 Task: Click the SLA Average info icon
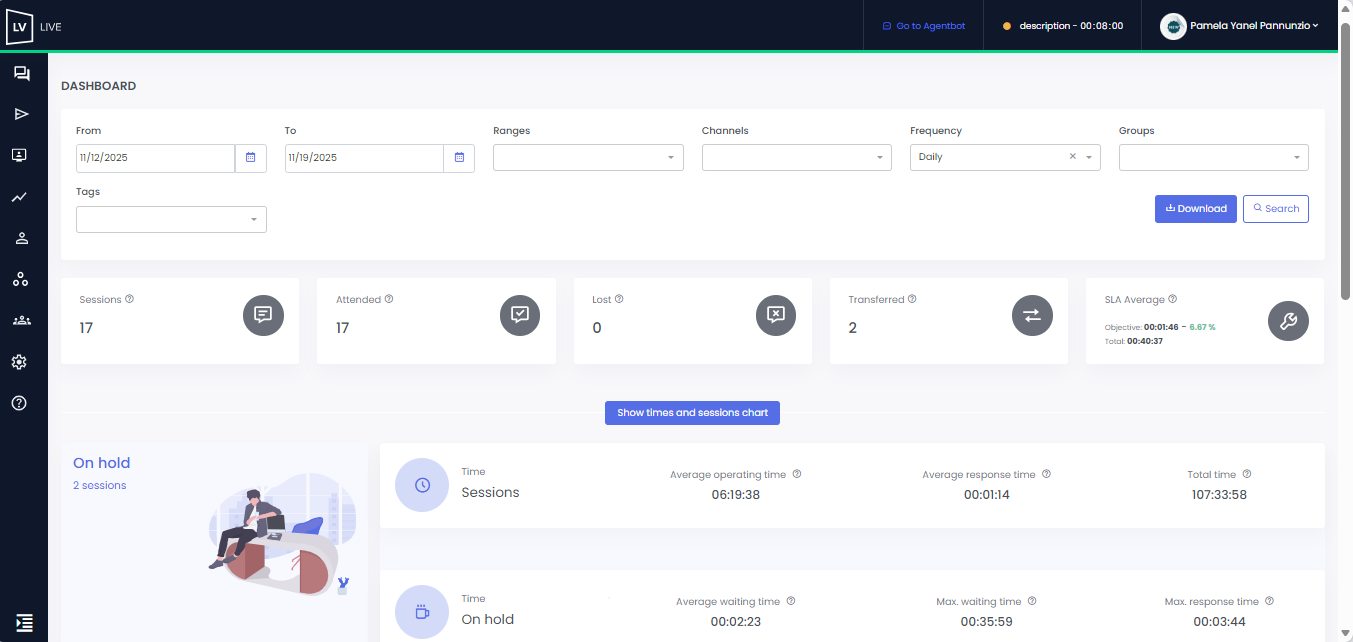(1172, 299)
